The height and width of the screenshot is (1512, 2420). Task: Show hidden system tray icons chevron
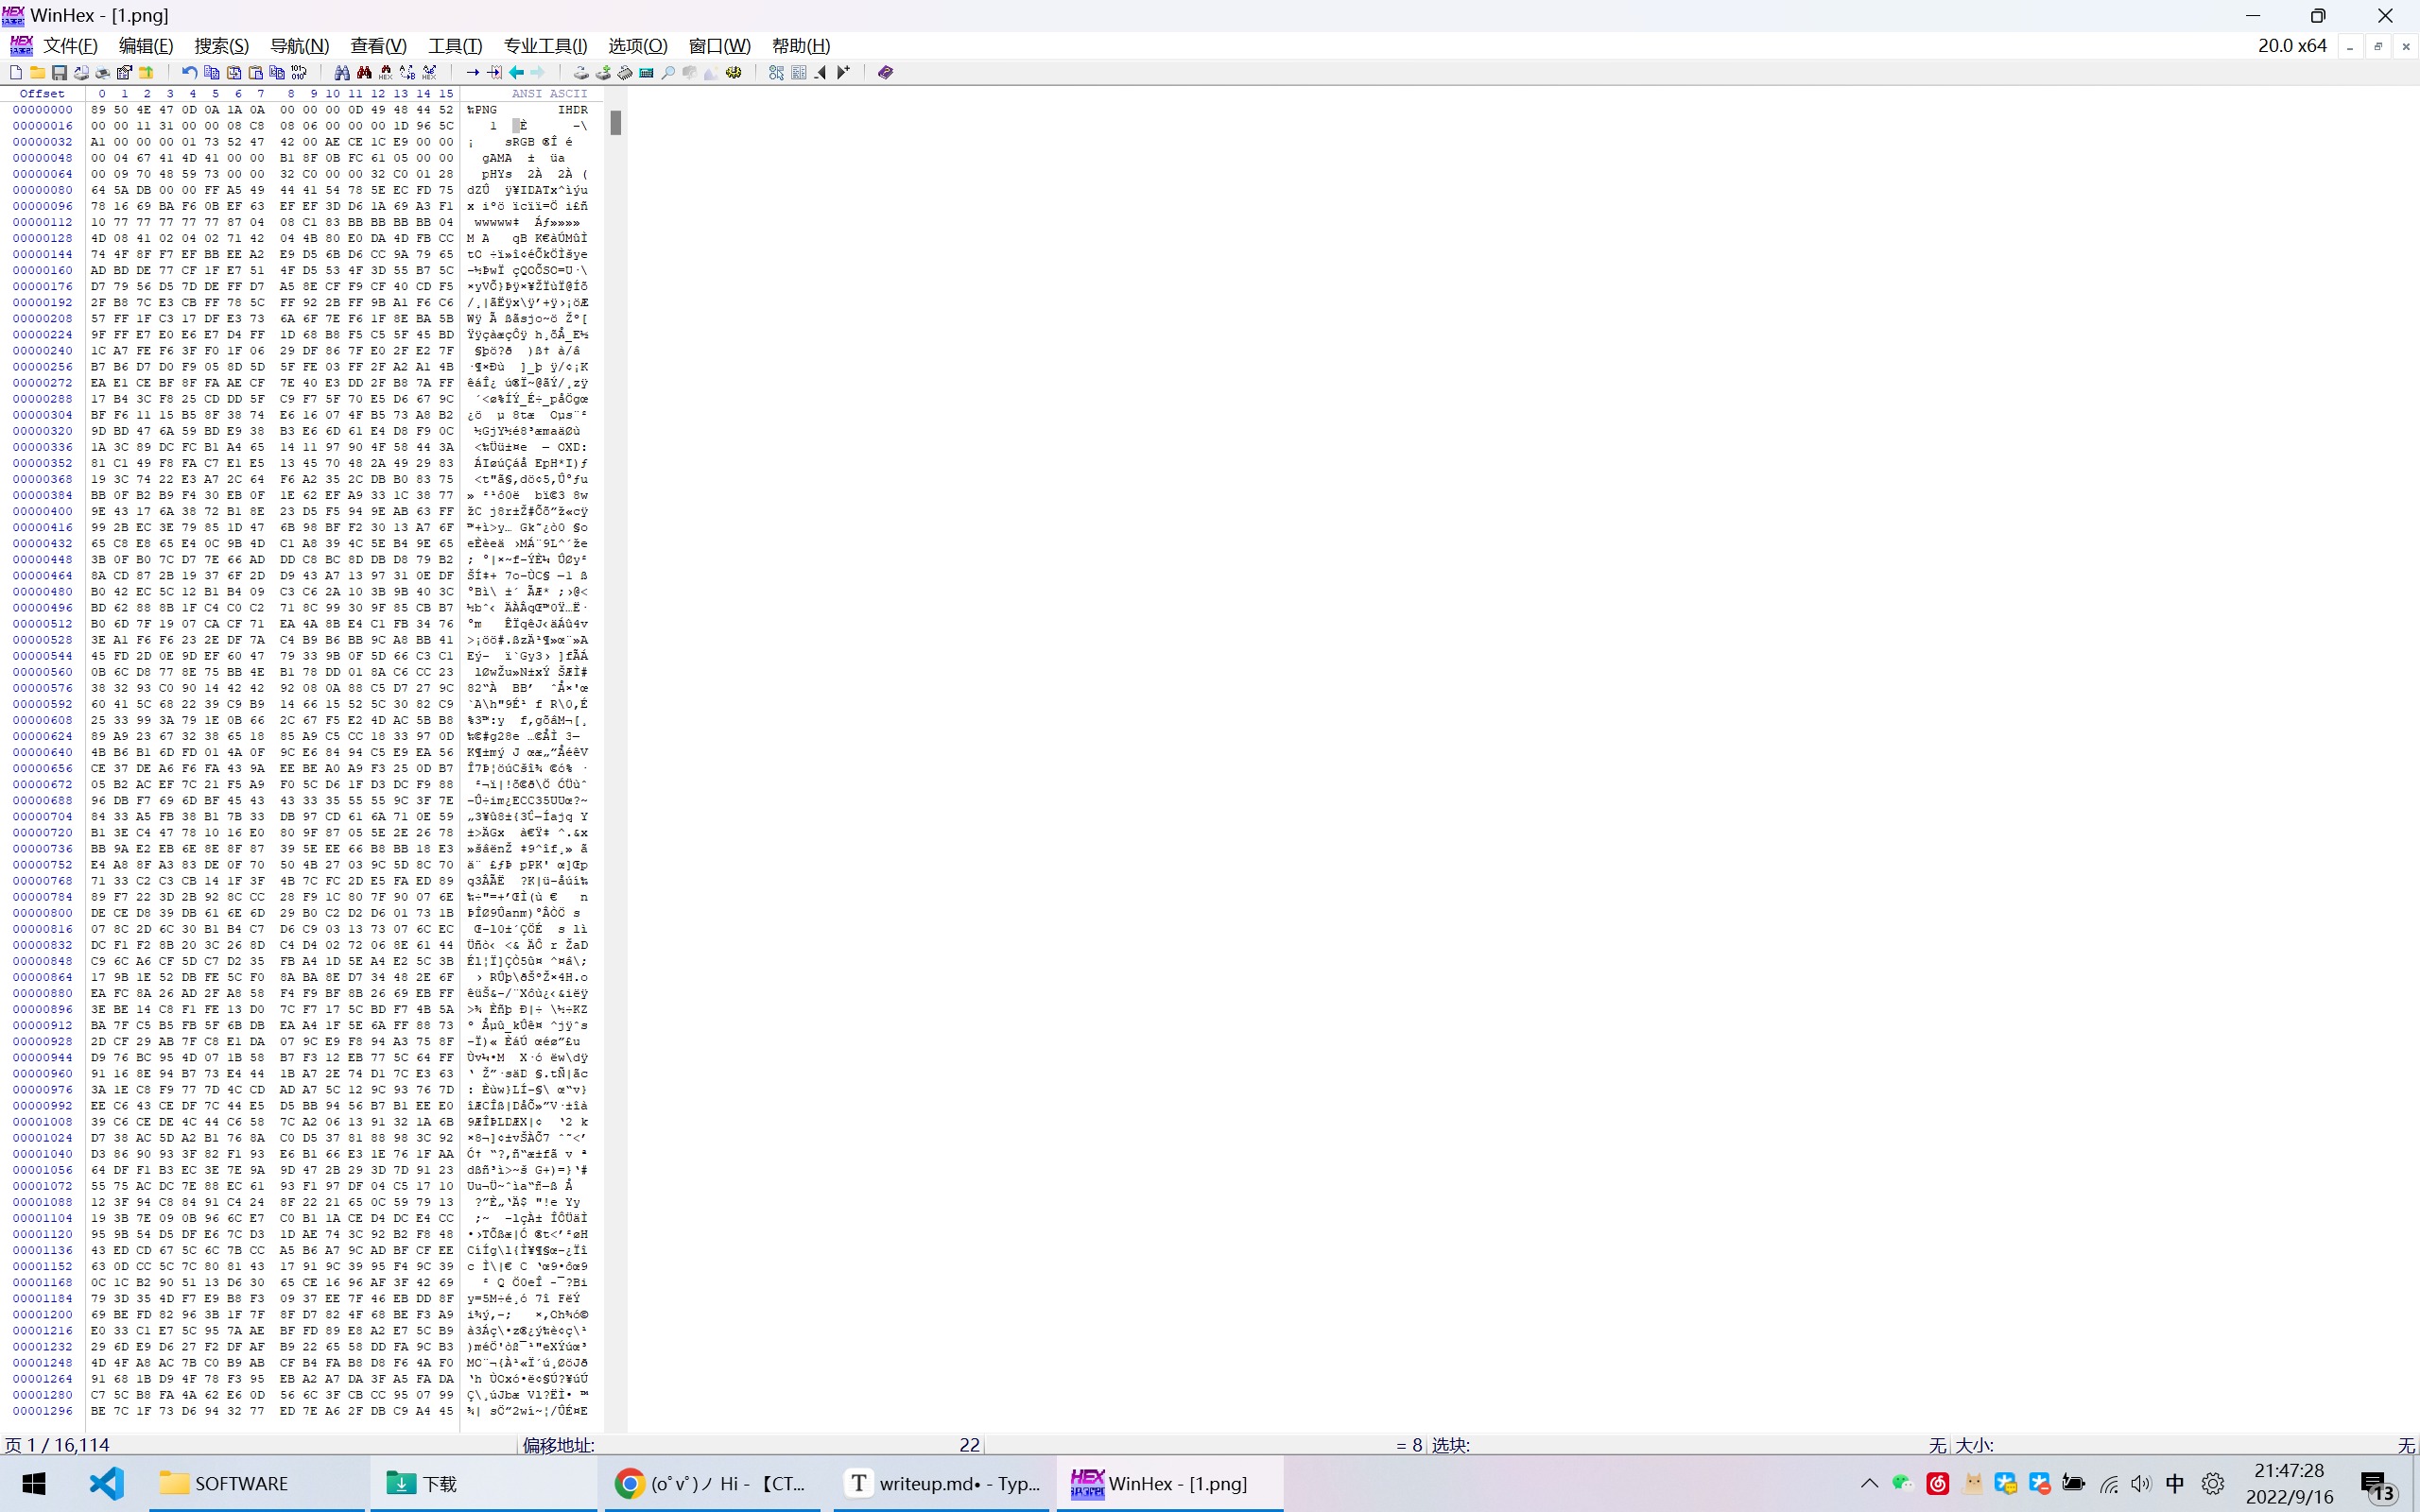pos(1869,1483)
